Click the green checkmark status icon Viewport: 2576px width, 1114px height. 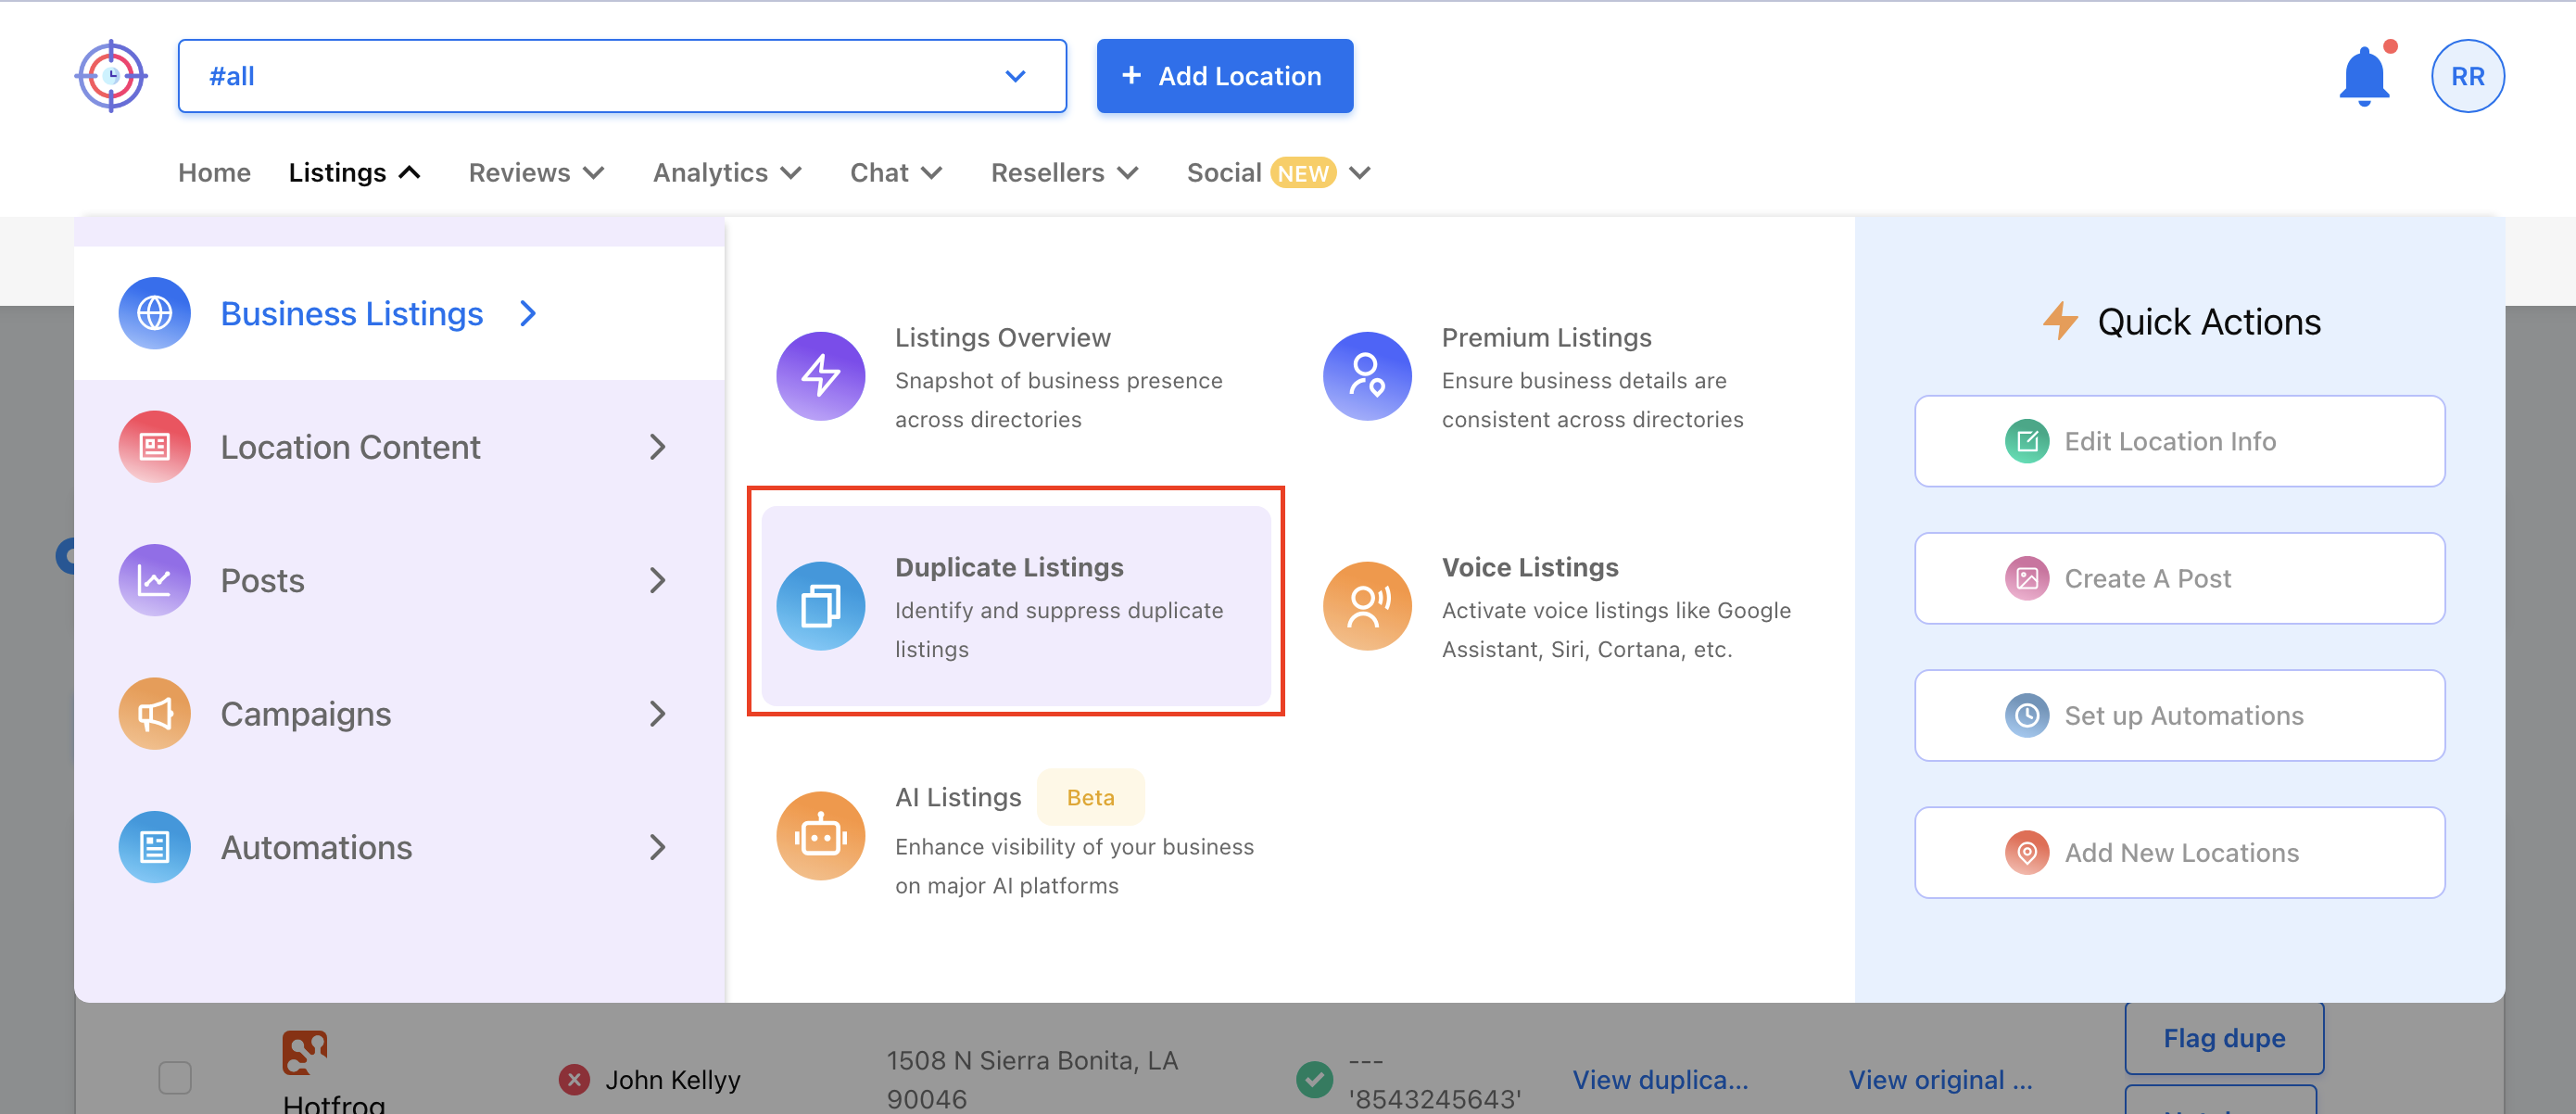(x=1314, y=1080)
